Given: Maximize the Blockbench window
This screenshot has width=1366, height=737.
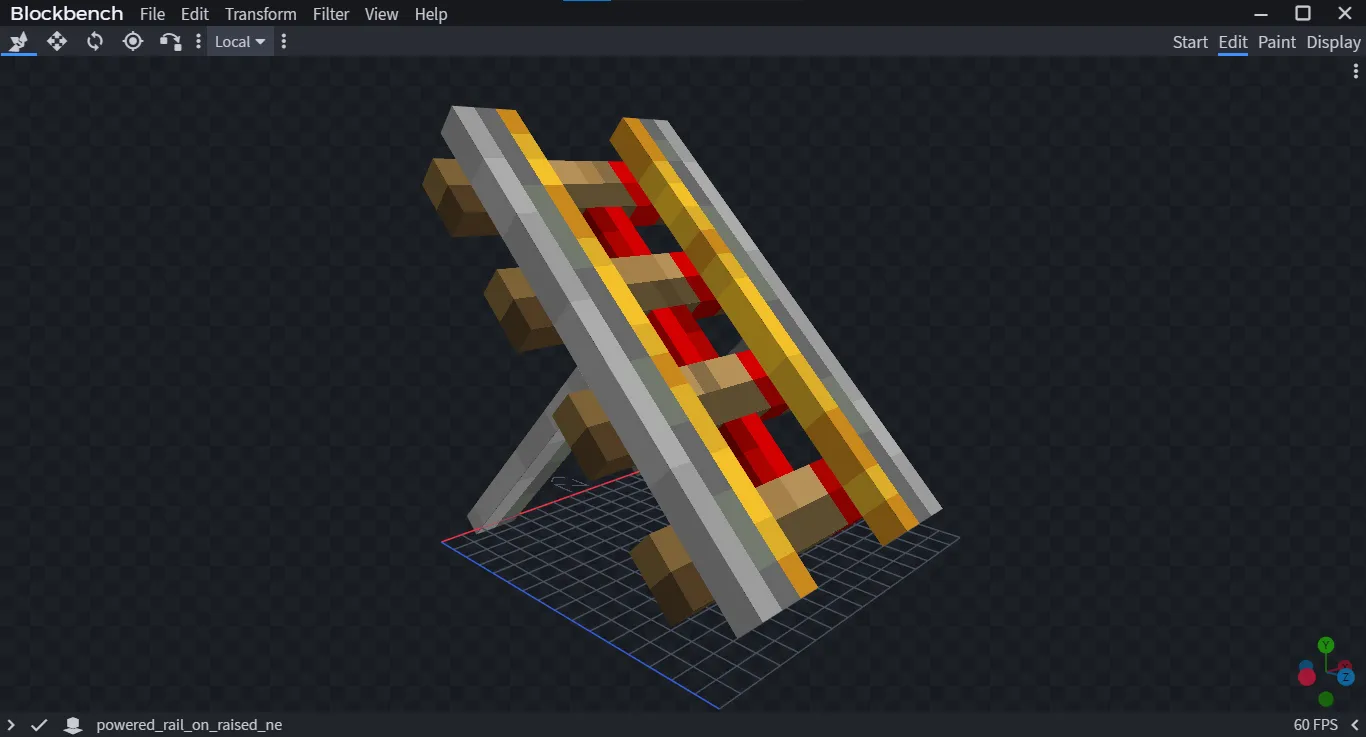Looking at the screenshot, I should [1303, 13].
